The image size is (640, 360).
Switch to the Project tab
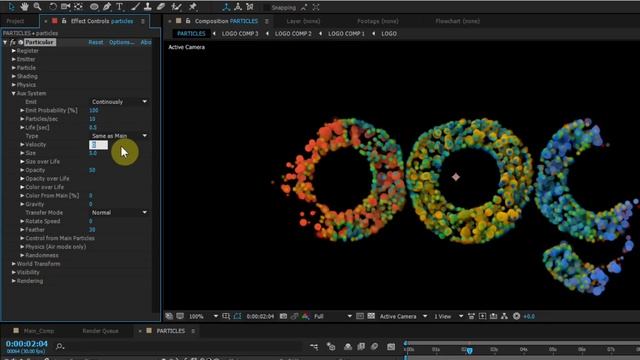pyautogui.click(x=16, y=21)
